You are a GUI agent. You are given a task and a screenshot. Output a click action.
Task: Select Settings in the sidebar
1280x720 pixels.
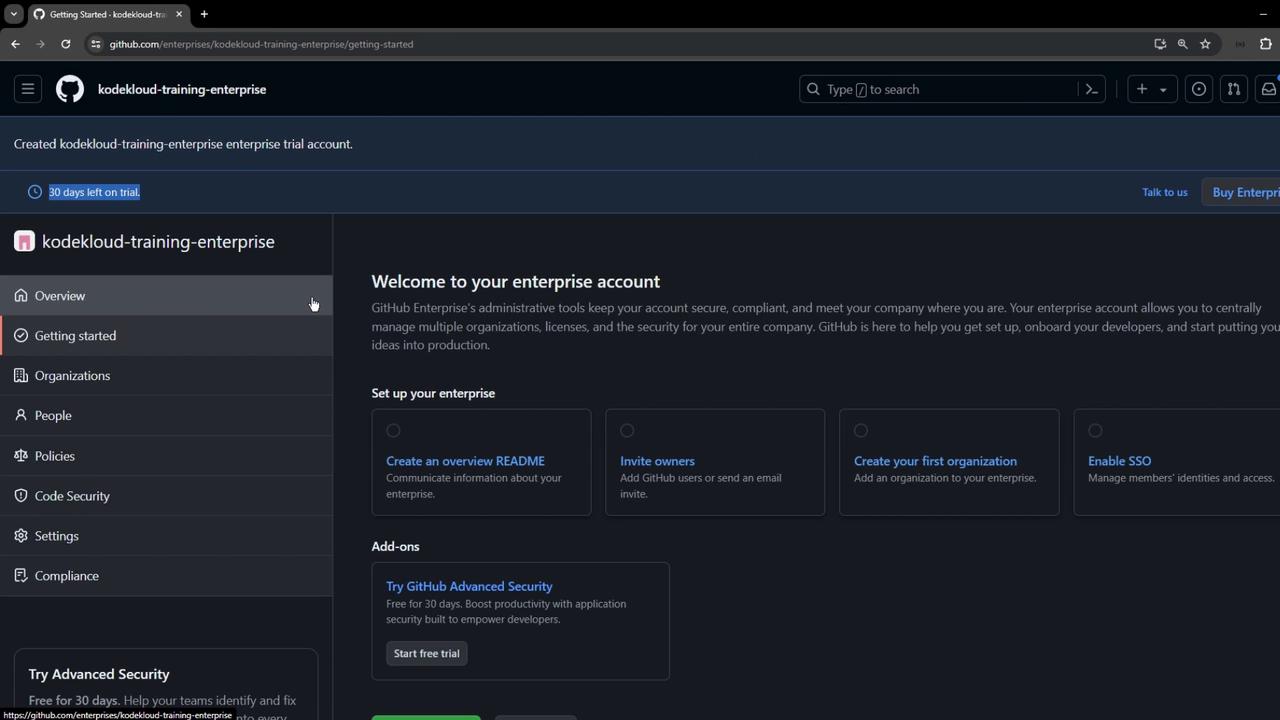56,536
